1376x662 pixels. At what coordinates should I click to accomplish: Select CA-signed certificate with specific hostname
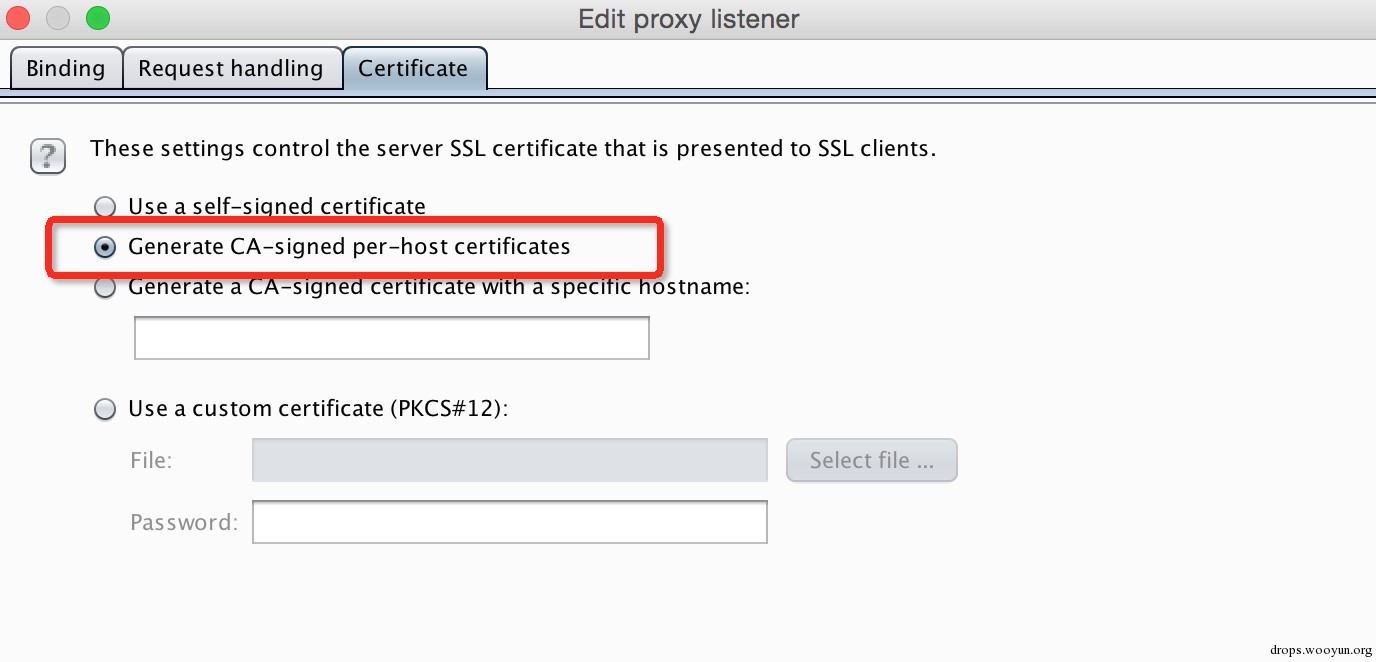pos(105,288)
